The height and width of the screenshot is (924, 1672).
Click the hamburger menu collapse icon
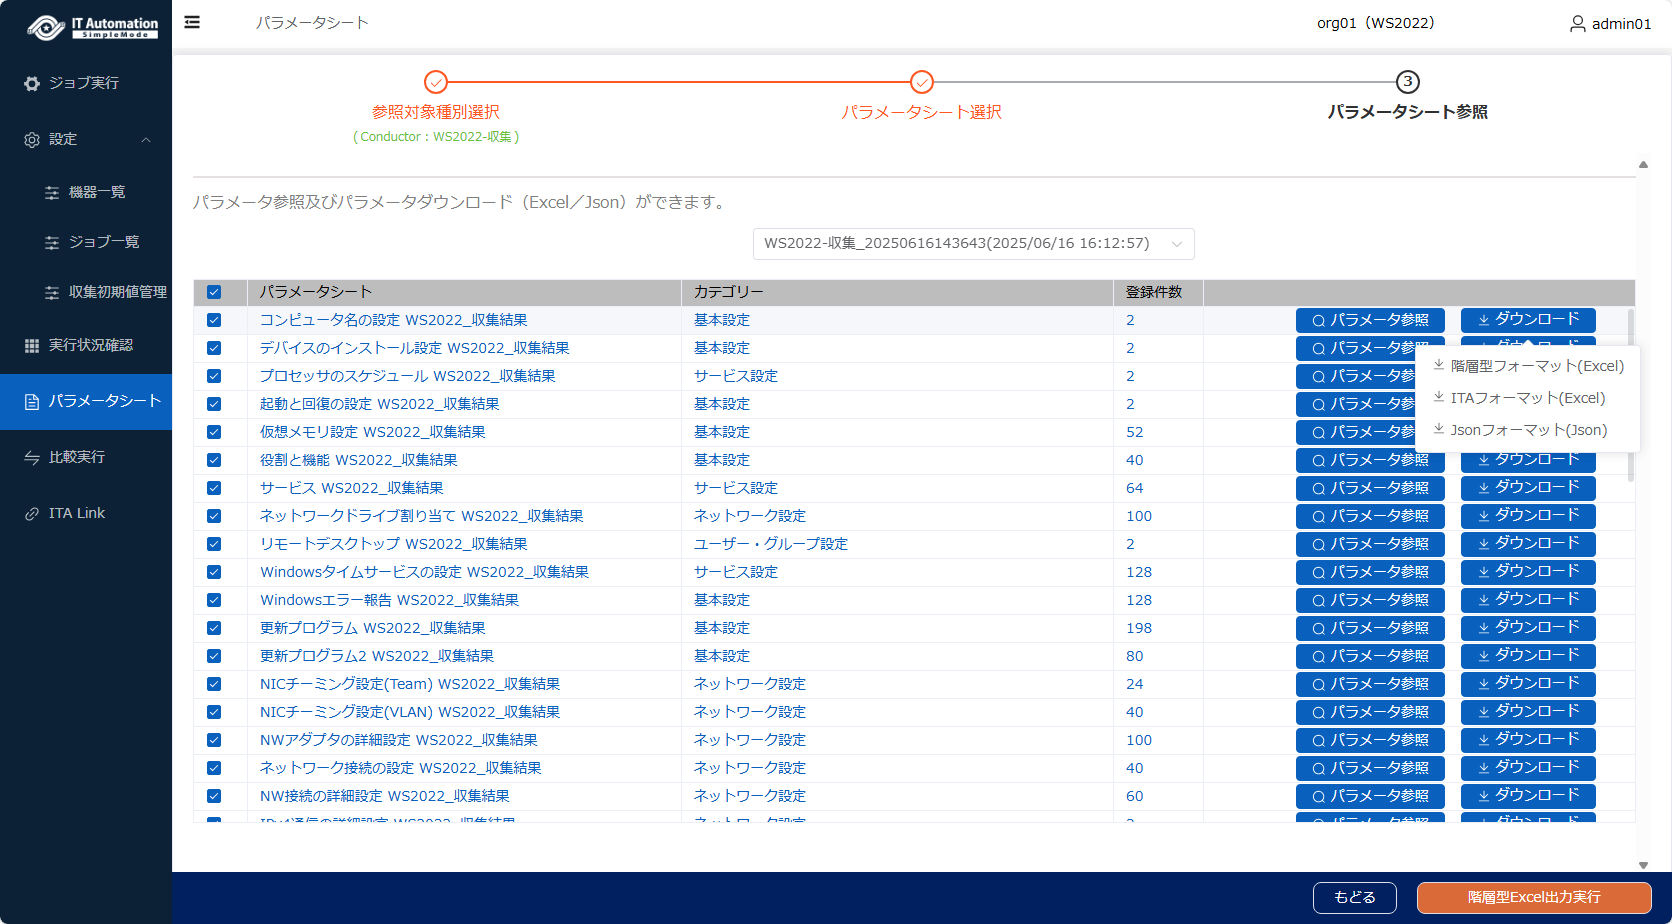192,22
